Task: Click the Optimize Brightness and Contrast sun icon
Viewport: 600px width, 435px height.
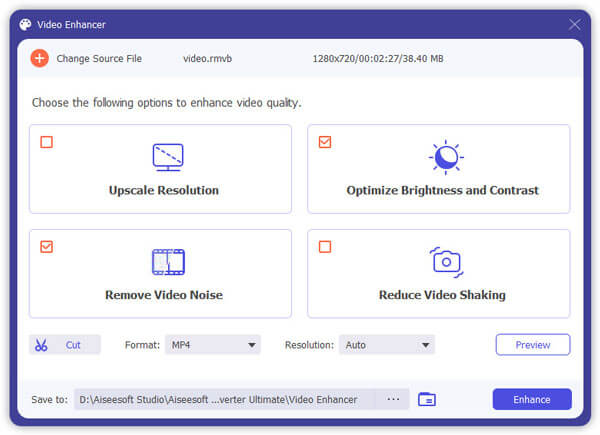Action: [445, 157]
